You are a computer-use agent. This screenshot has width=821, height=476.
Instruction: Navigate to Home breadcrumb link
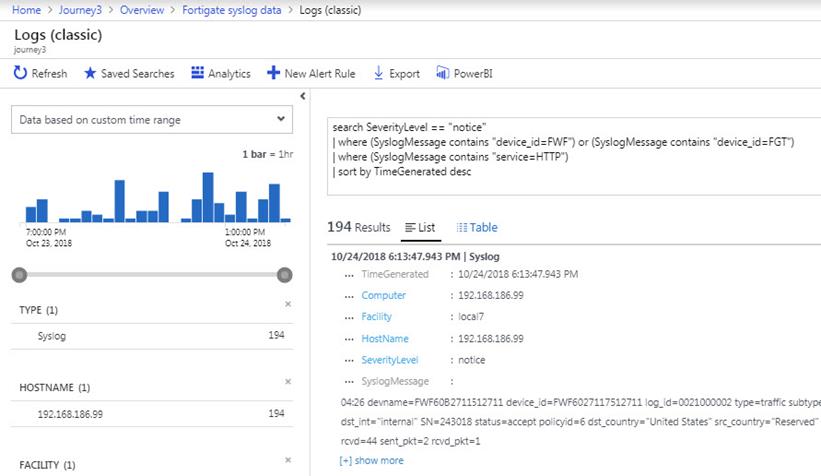click(25, 10)
